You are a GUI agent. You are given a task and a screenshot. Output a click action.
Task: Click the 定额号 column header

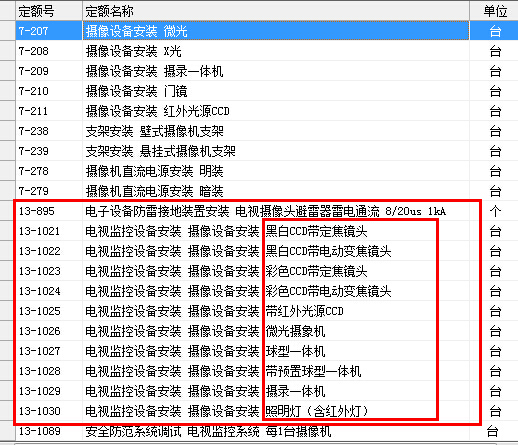point(49,11)
